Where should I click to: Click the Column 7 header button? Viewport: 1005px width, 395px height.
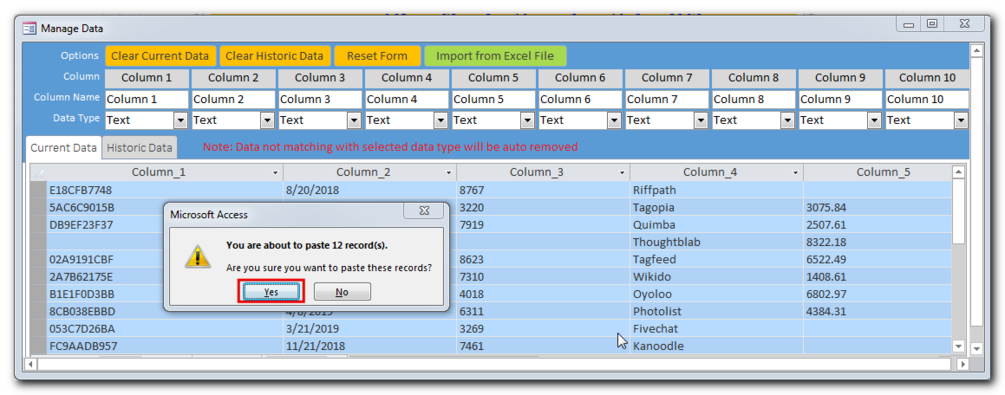click(667, 78)
